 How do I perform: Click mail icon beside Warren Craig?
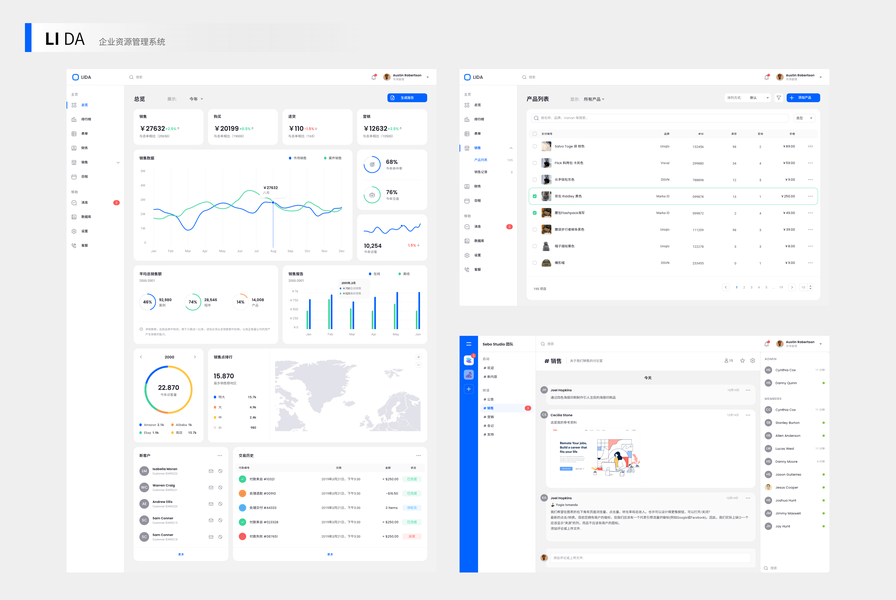pyautogui.click(x=211, y=487)
